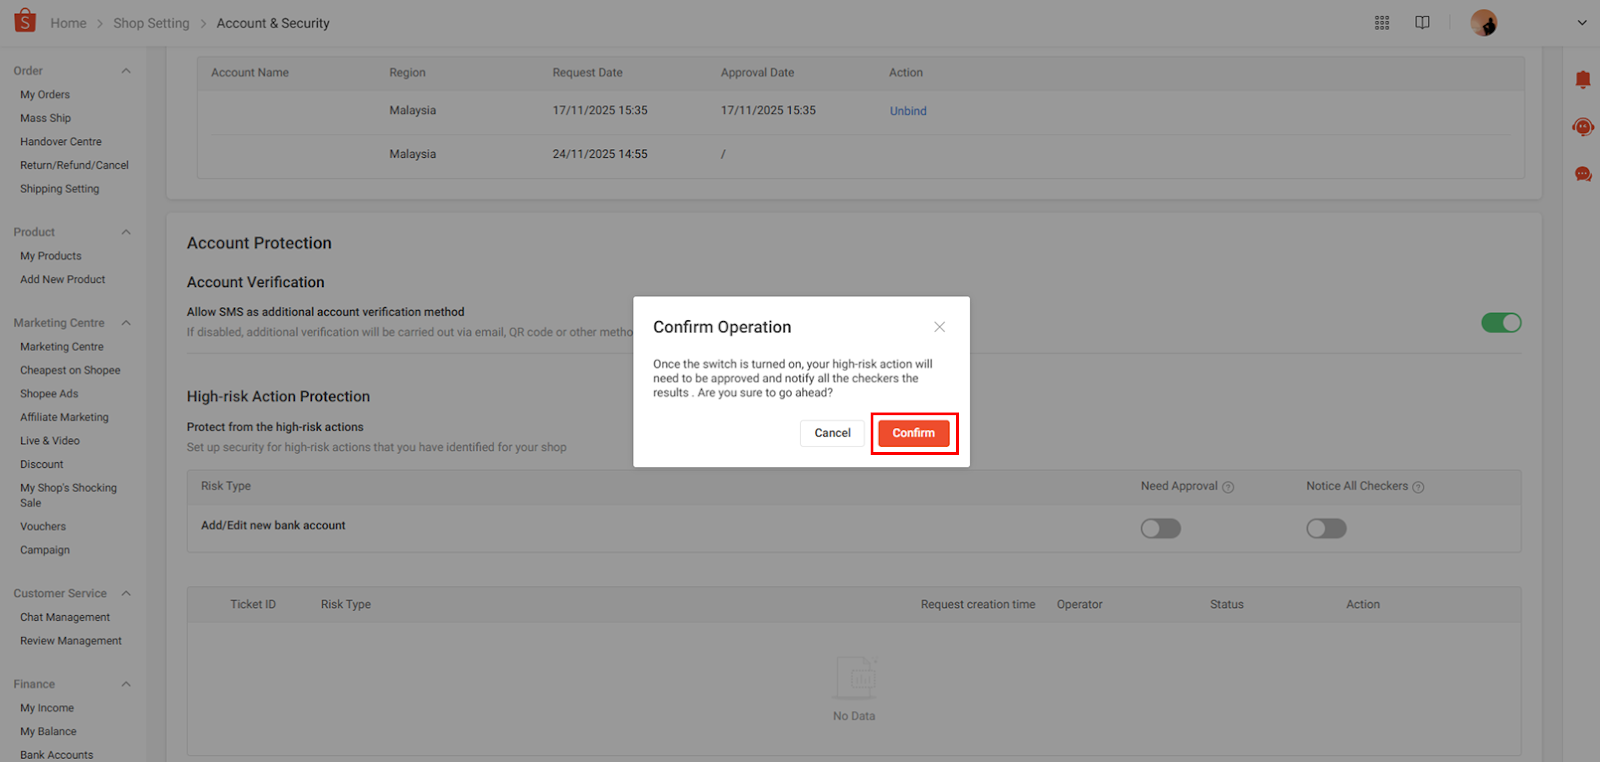Open My Orders in sidebar

45,95
